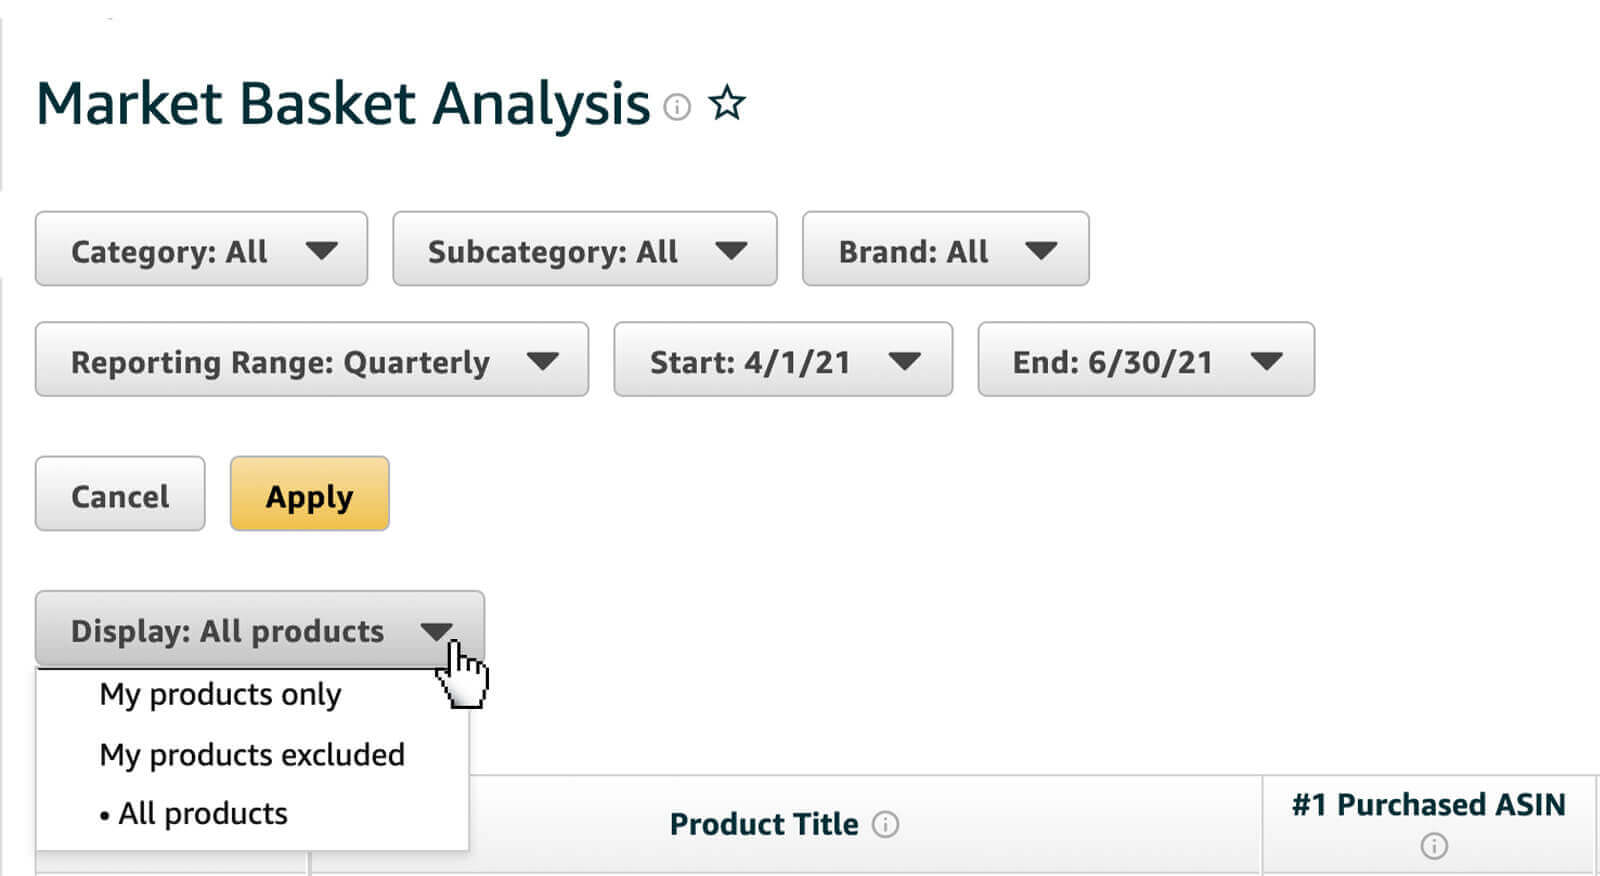Select the All products option
Viewport: 1600px width, 876px height.
click(x=201, y=813)
